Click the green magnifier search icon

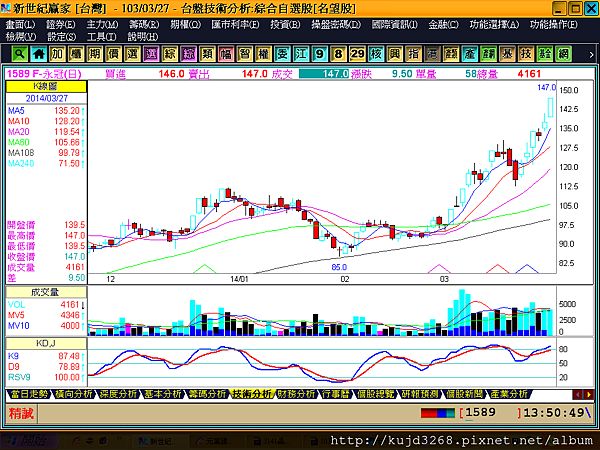[20, 54]
